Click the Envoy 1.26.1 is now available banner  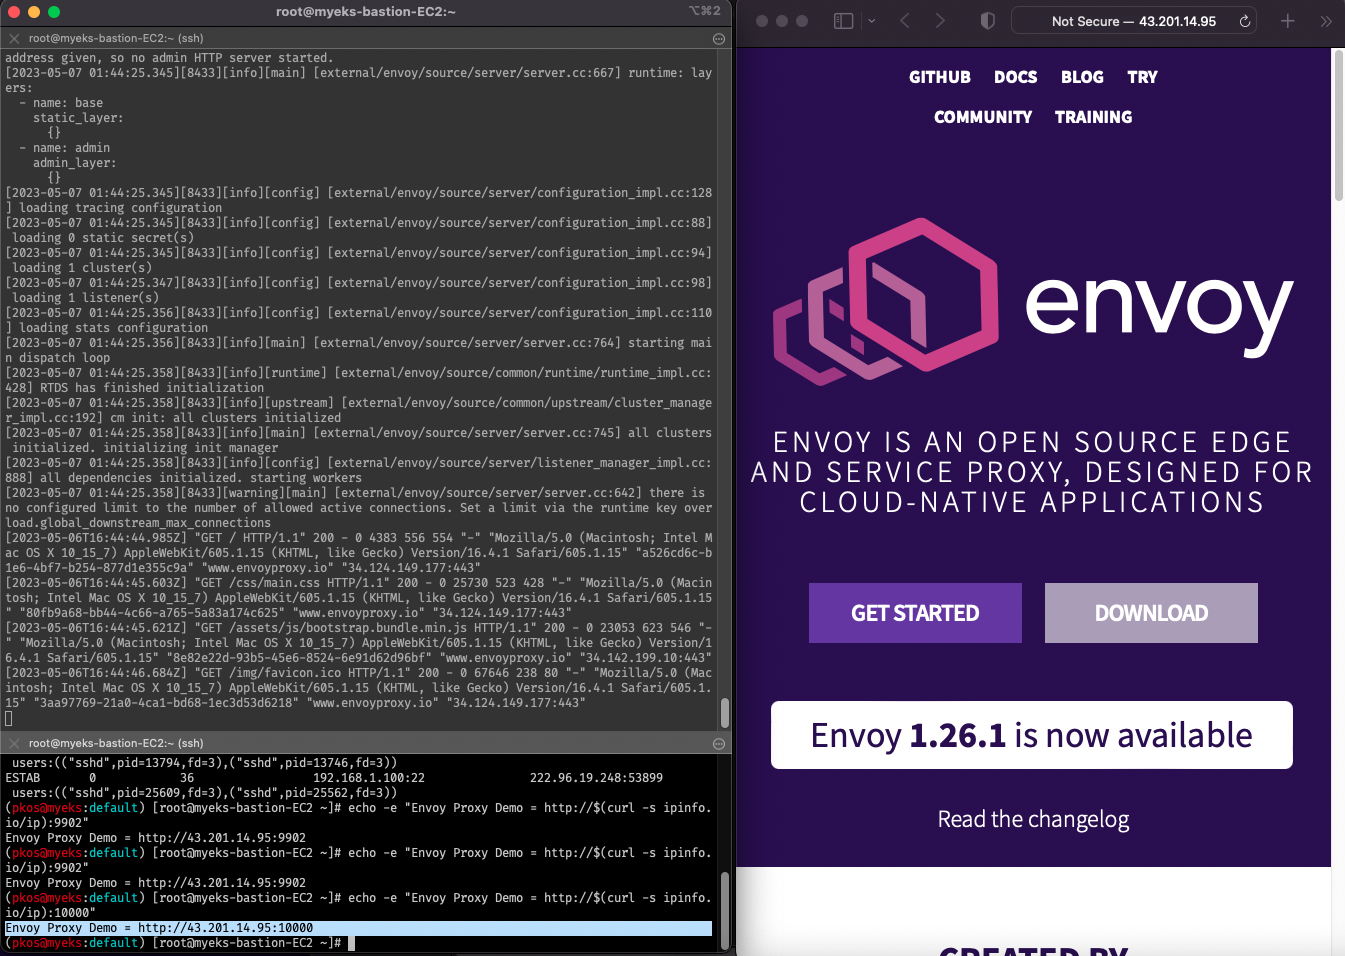click(1031, 735)
